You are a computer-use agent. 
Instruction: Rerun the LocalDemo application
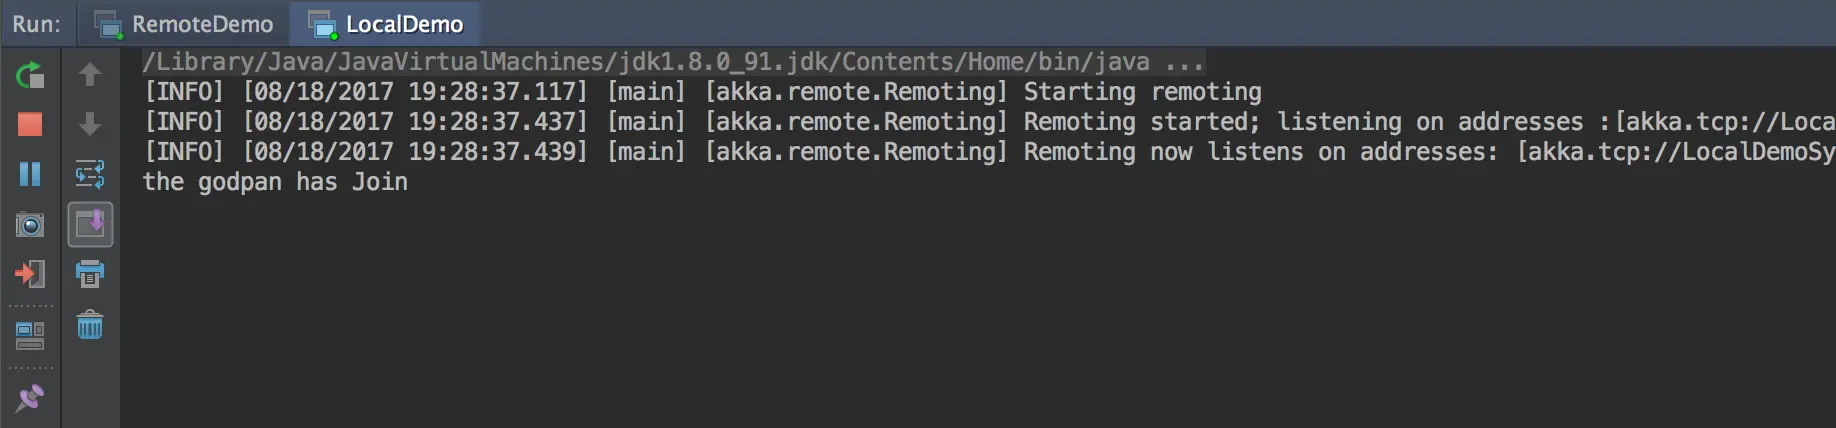(x=30, y=75)
